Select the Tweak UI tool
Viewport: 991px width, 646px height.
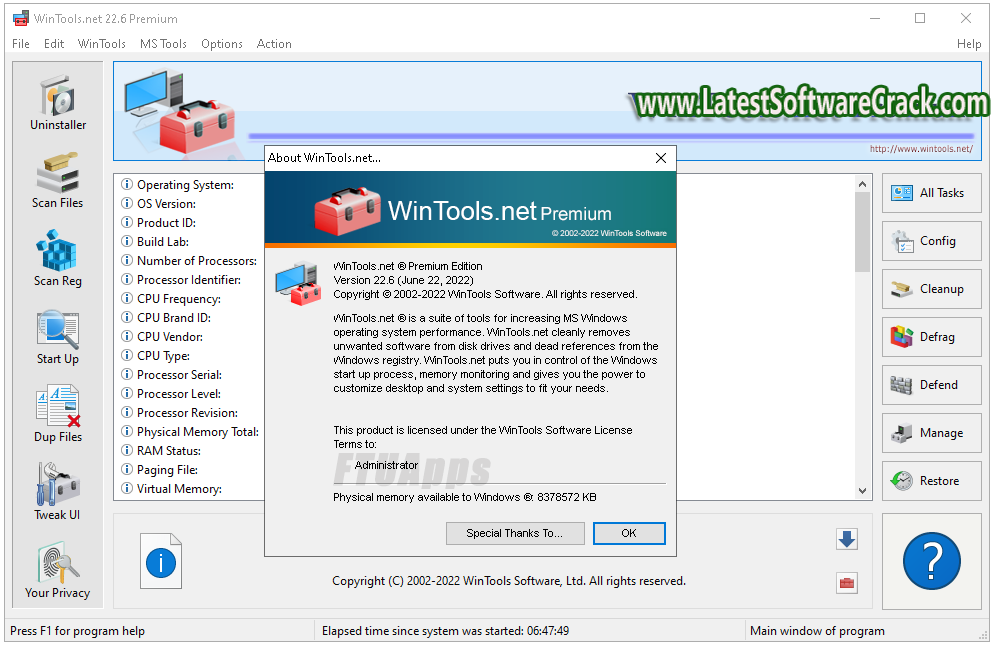click(57, 491)
